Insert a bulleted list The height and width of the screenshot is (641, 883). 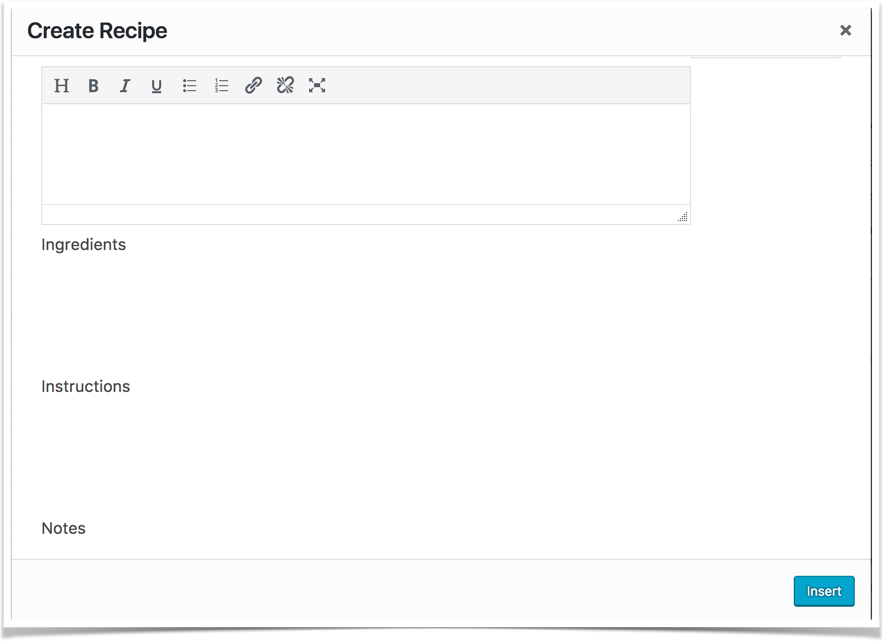click(x=189, y=86)
